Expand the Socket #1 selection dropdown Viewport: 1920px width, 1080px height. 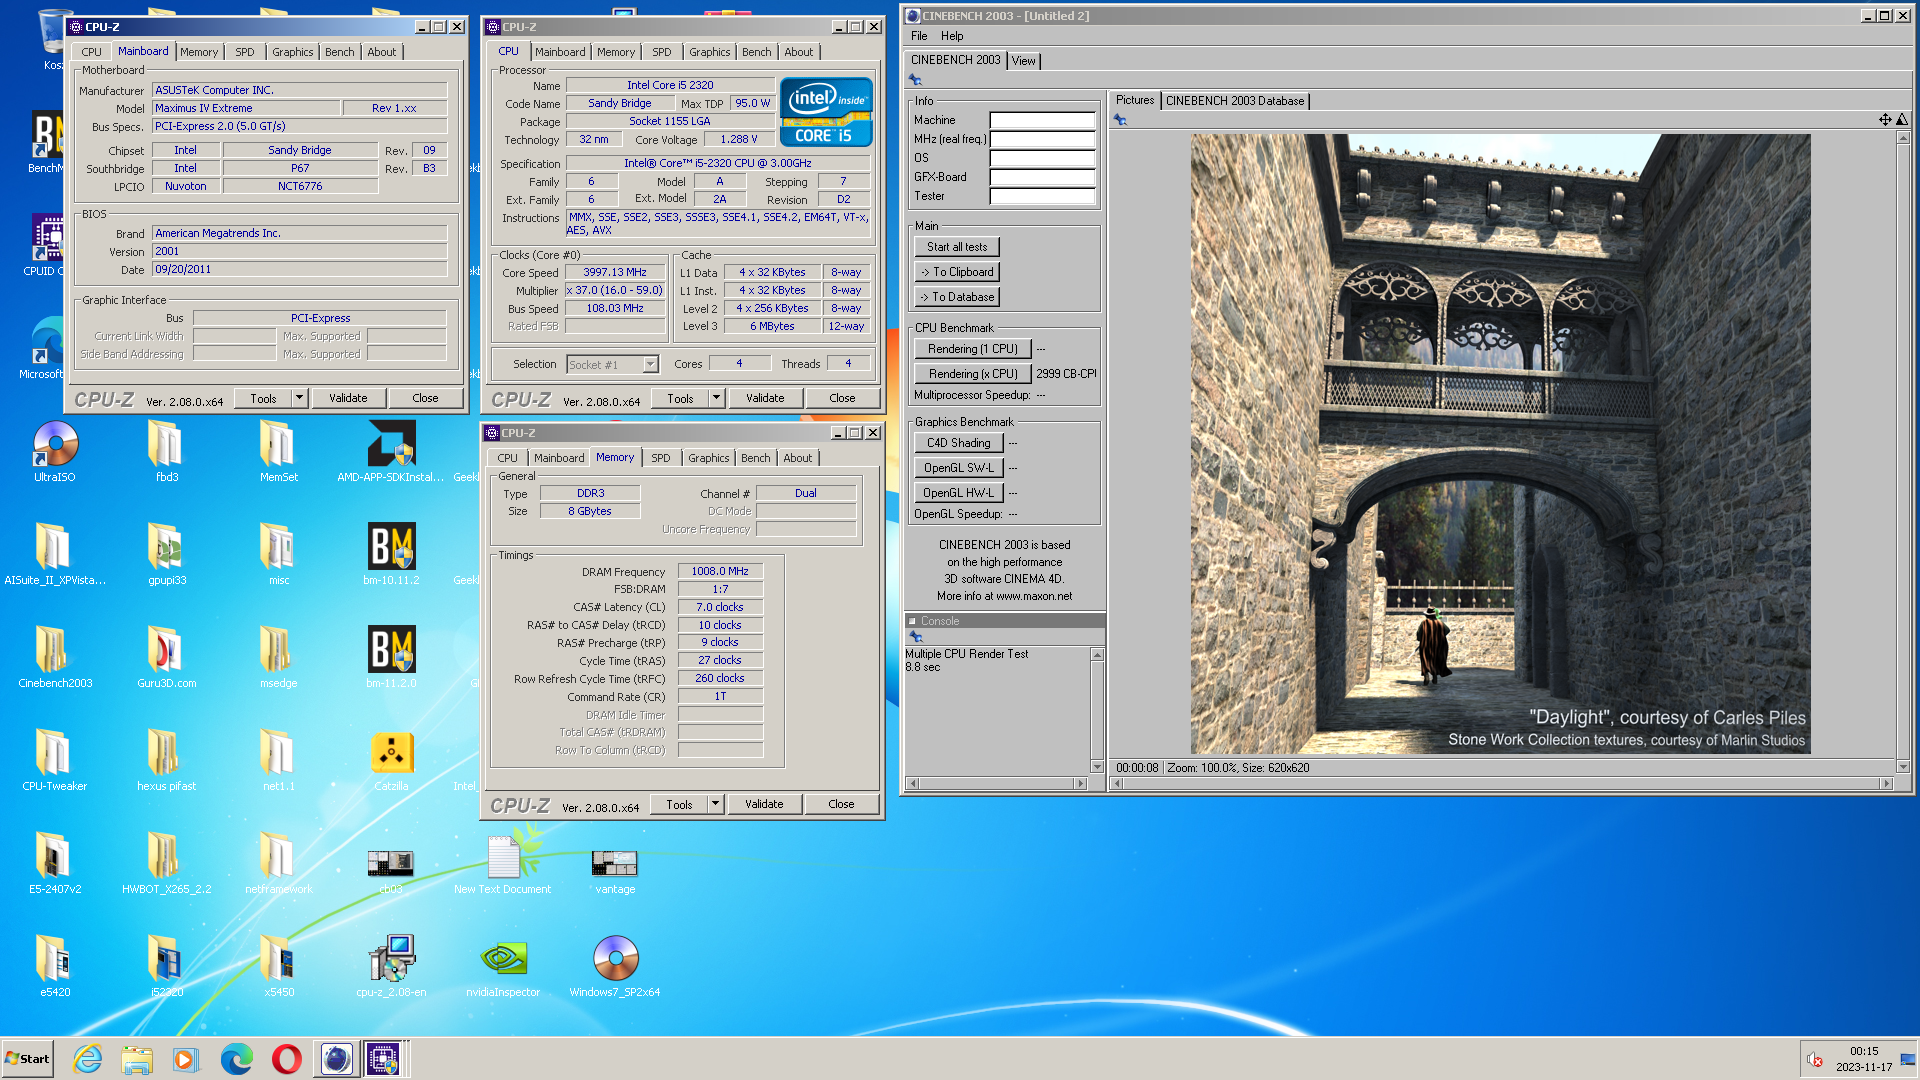click(651, 365)
